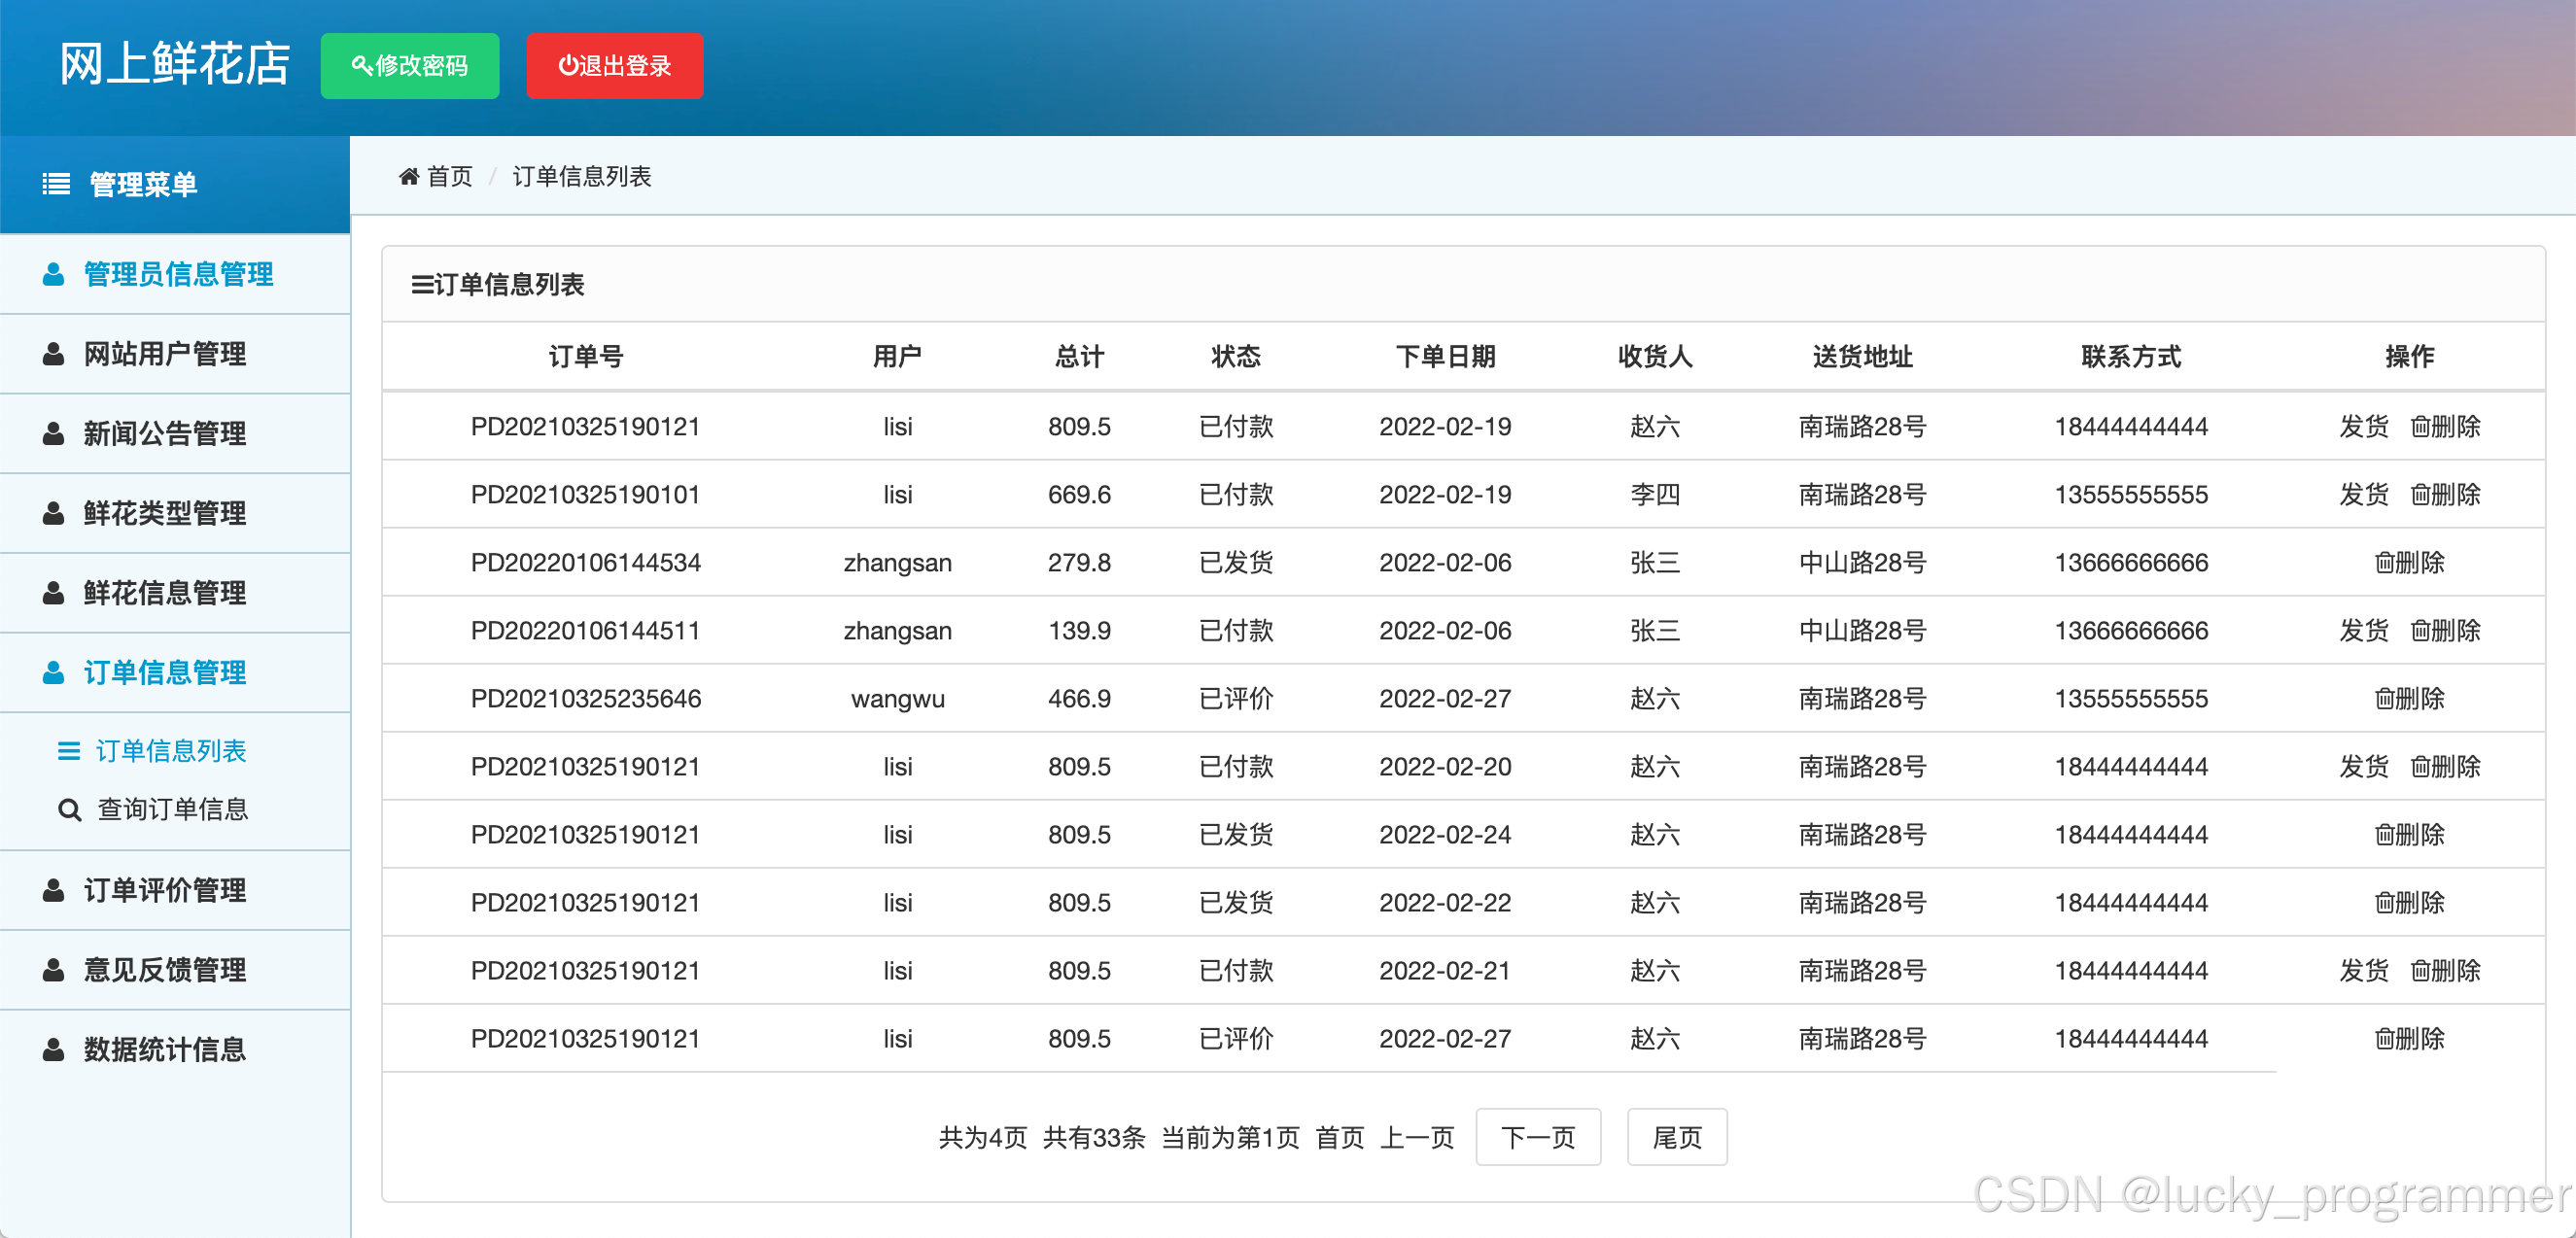2576x1238 pixels.
Task: Jump to 尾页, the last page
Action: (x=1676, y=1137)
